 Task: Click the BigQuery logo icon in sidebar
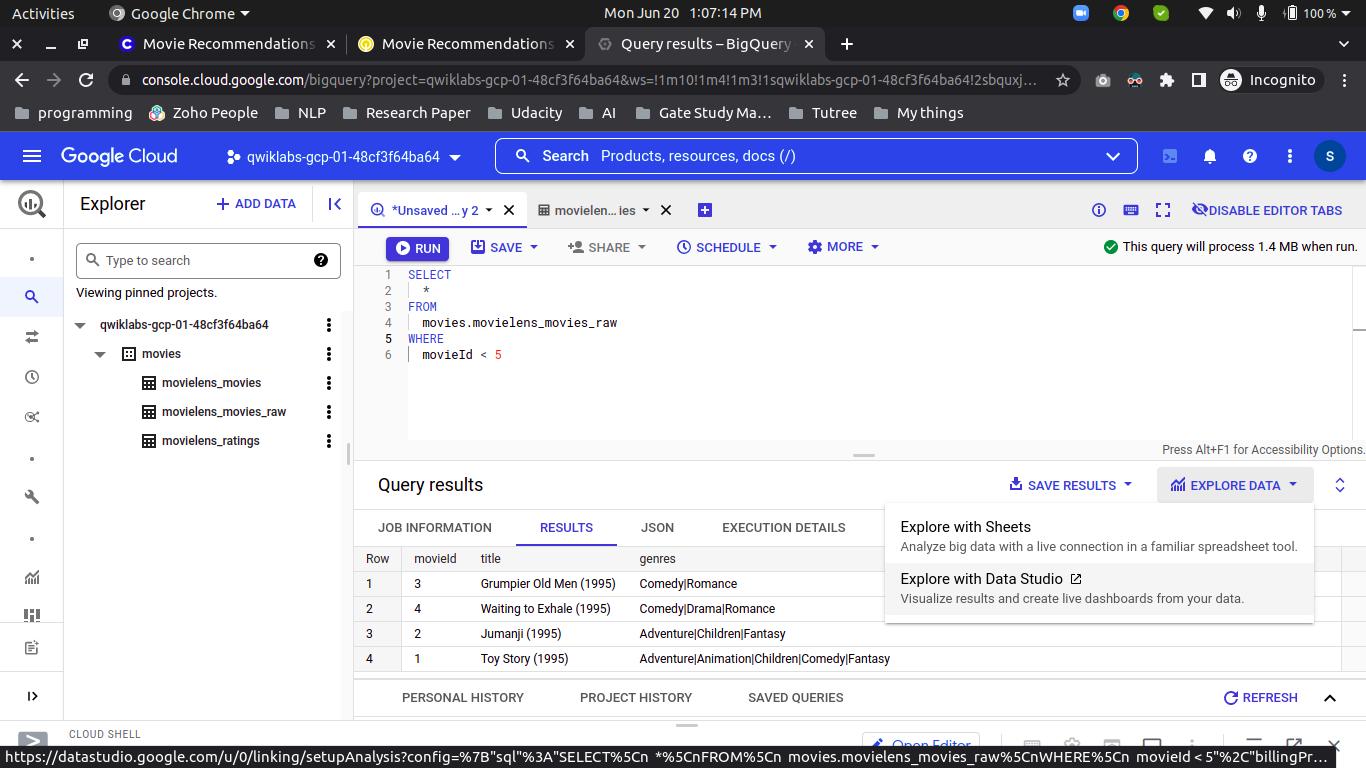tap(32, 205)
